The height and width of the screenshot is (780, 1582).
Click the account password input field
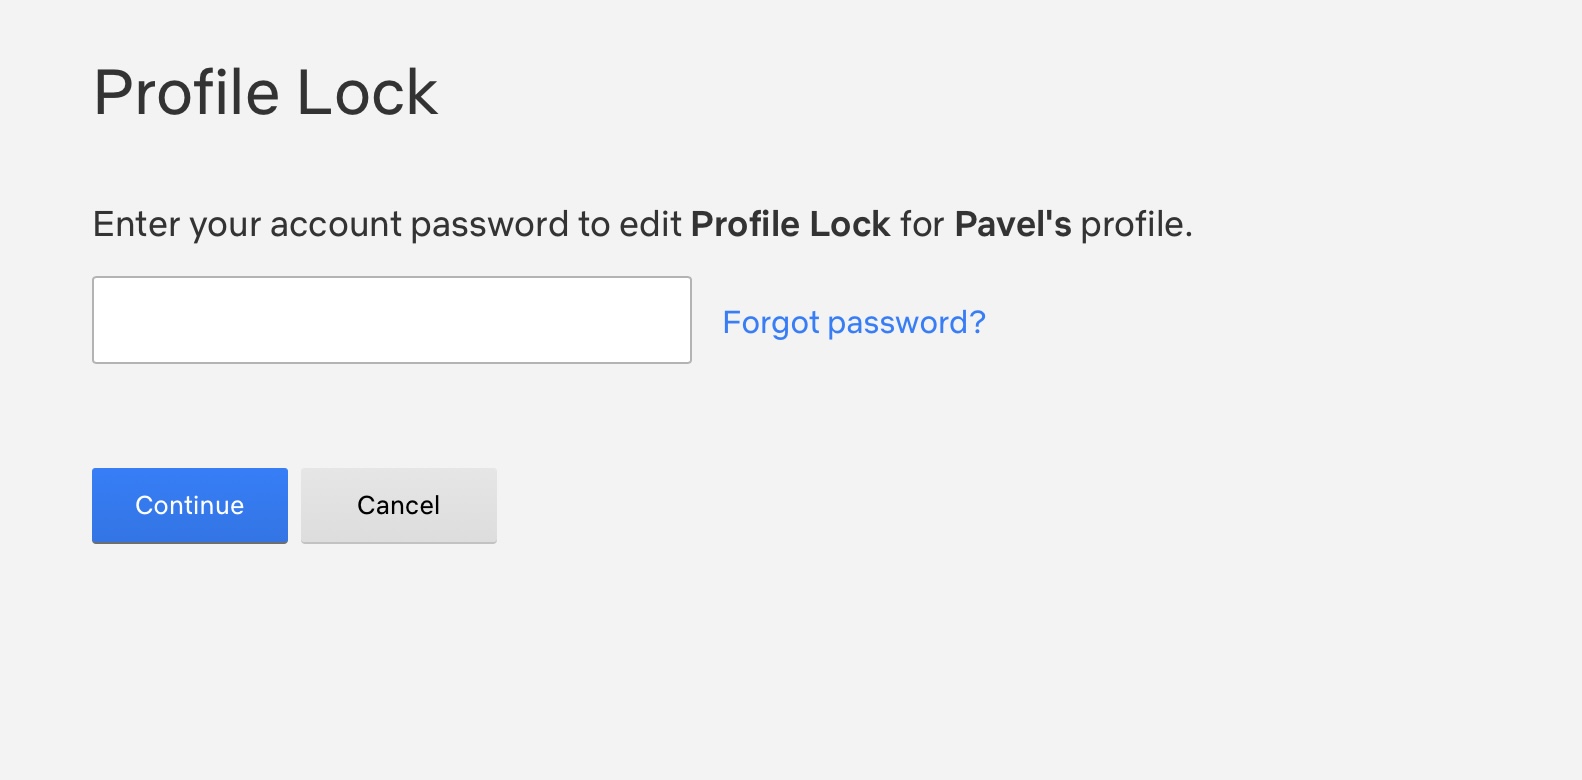(391, 320)
